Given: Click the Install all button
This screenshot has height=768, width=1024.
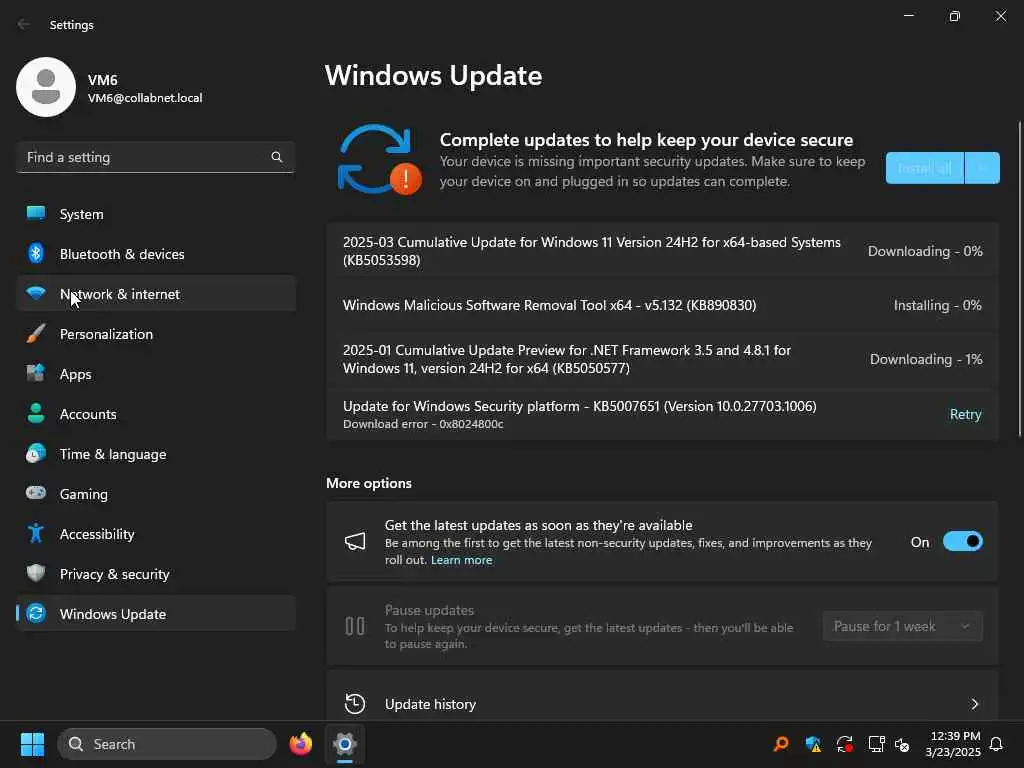Looking at the screenshot, I should [x=925, y=168].
